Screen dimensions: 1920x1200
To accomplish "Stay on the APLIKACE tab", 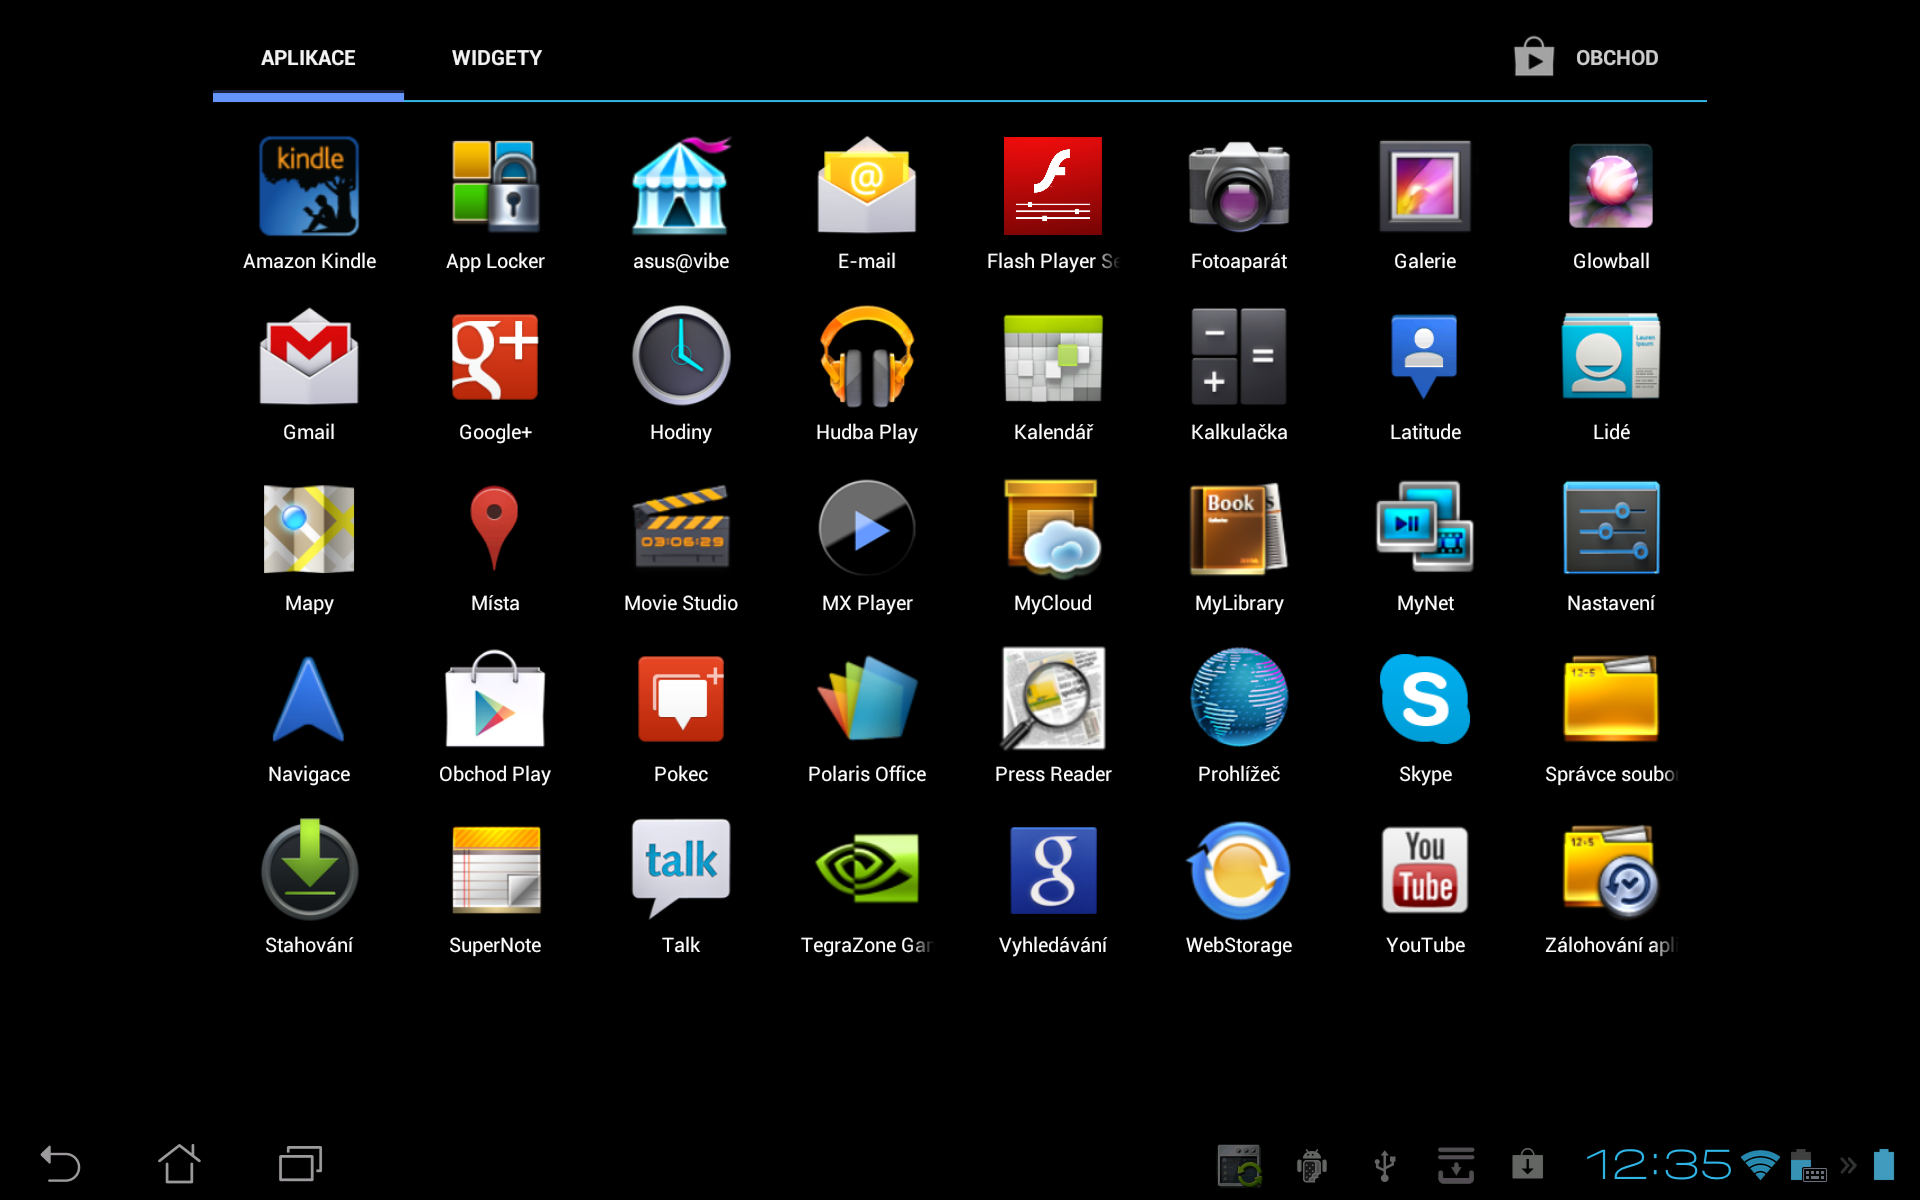I will 307,58.
